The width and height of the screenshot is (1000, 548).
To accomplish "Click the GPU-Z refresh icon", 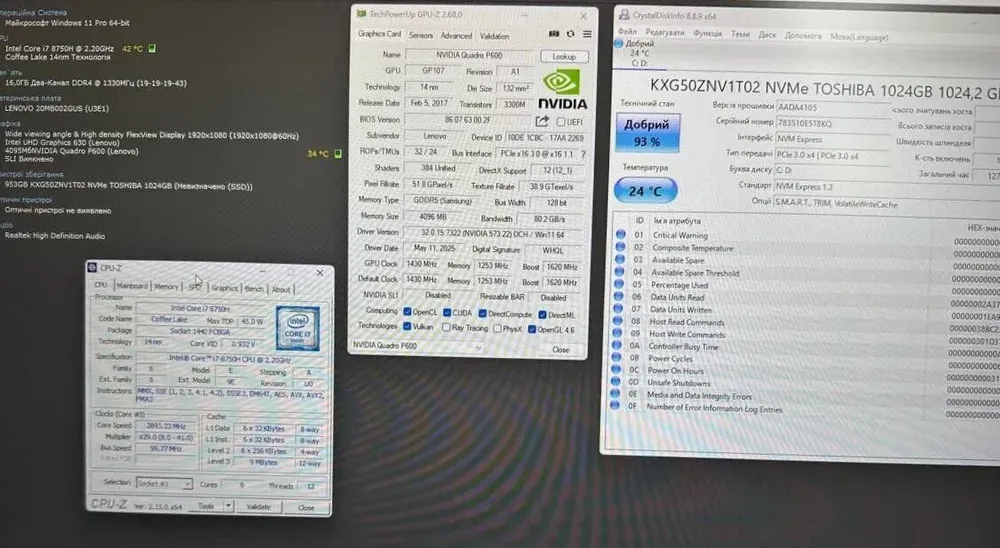I will (570, 35).
